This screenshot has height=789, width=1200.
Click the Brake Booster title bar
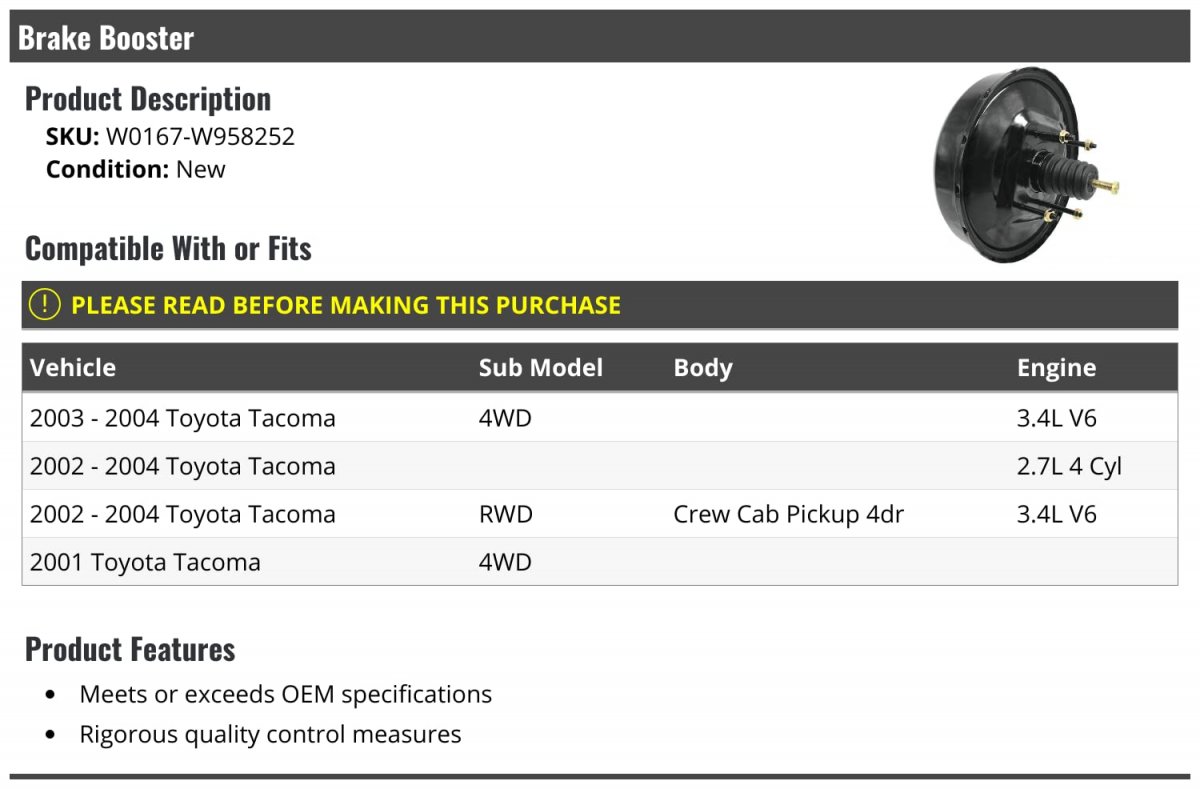(x=600, y=37)
